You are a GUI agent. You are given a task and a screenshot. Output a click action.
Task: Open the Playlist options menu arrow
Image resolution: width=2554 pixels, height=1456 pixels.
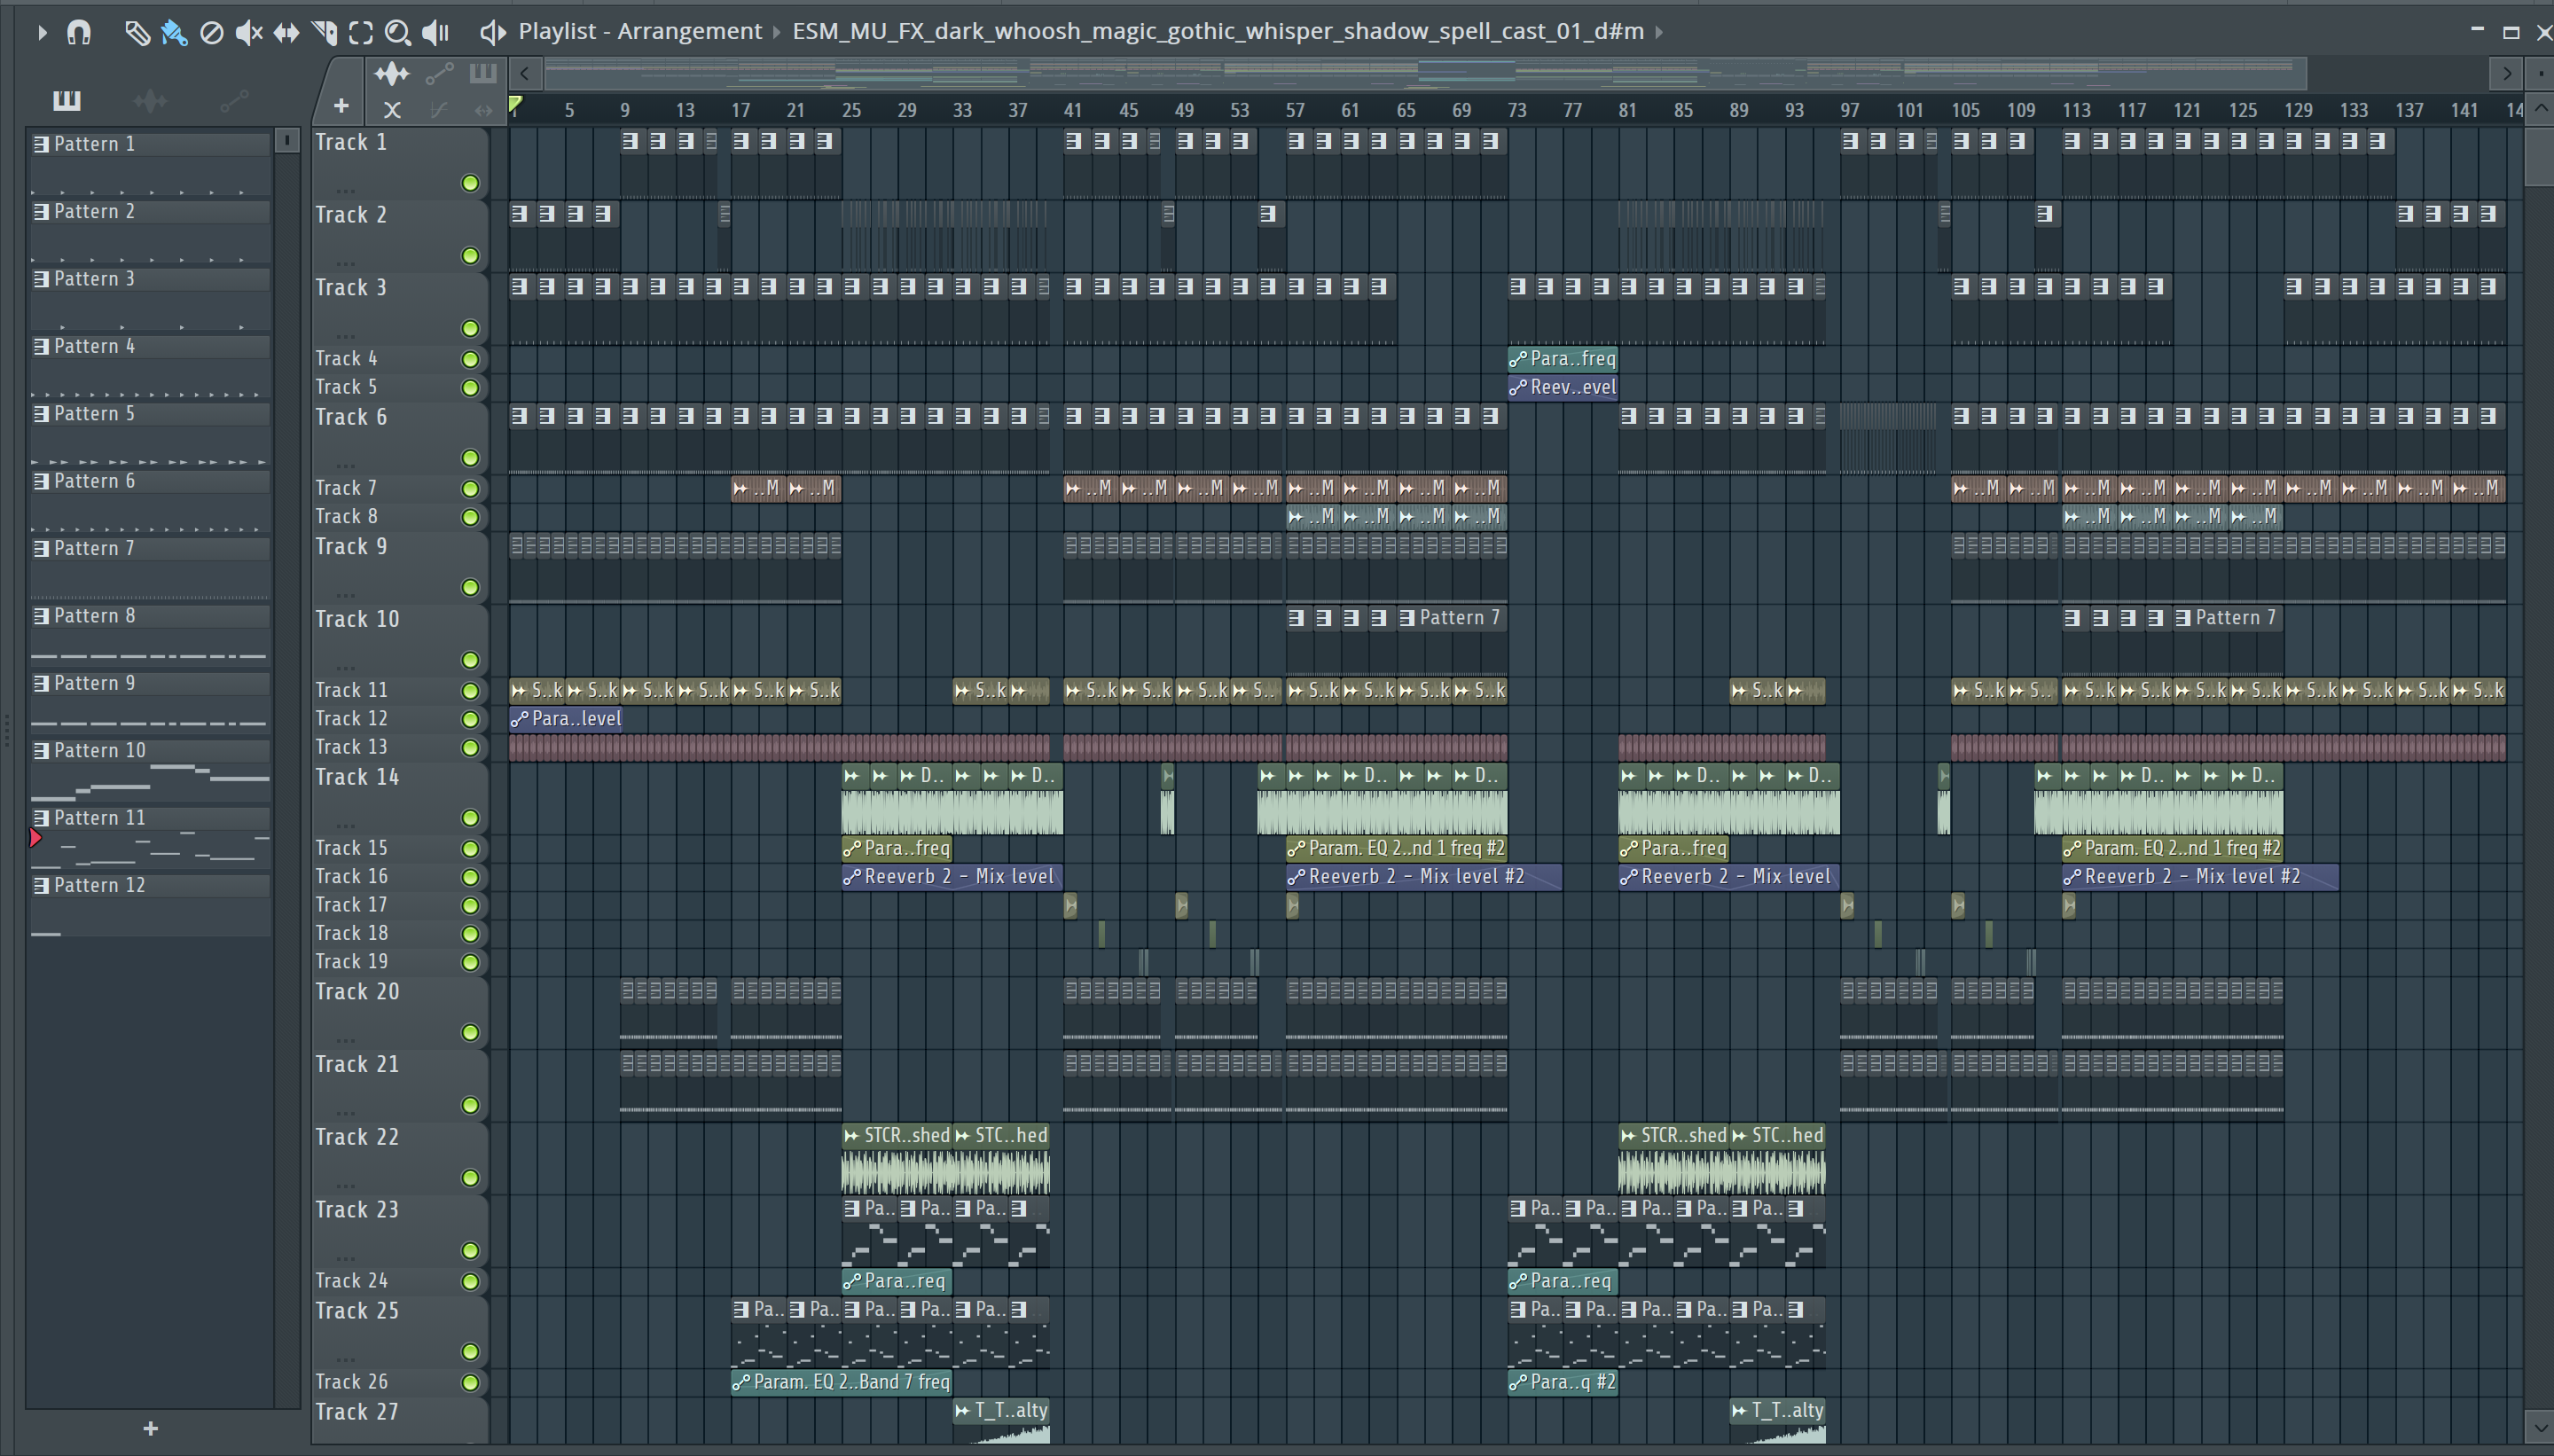point(41,32)
